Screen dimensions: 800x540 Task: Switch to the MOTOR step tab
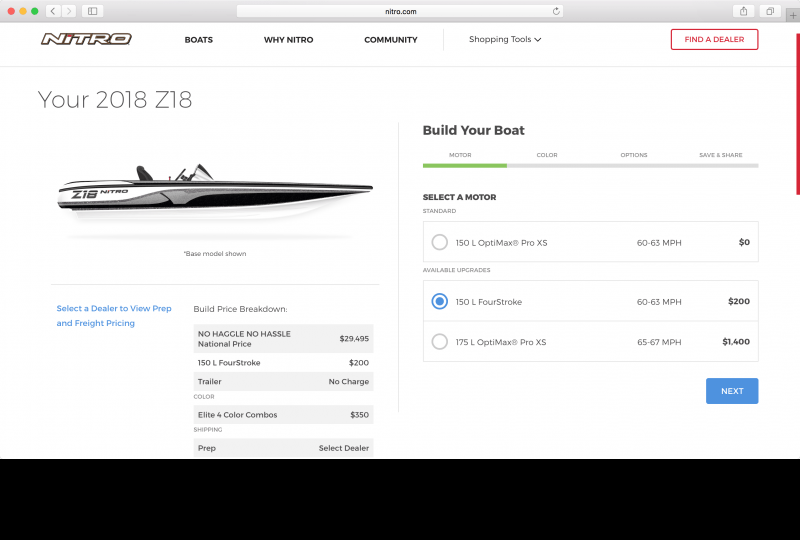[x=460, y=155]
